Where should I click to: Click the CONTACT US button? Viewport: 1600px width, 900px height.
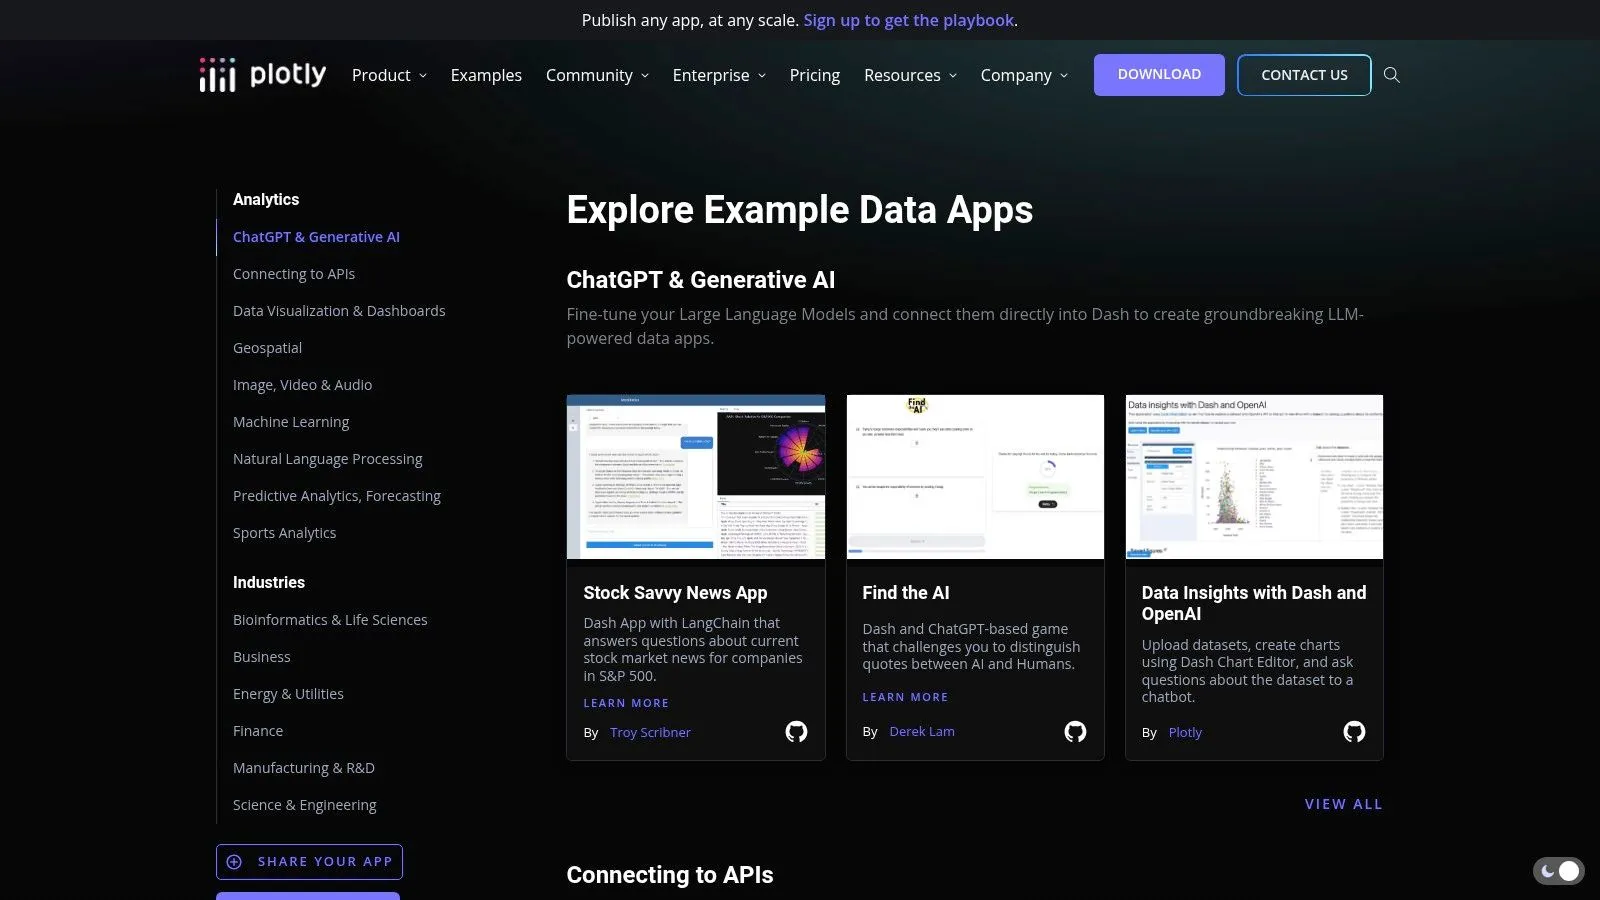(1304, 75)
